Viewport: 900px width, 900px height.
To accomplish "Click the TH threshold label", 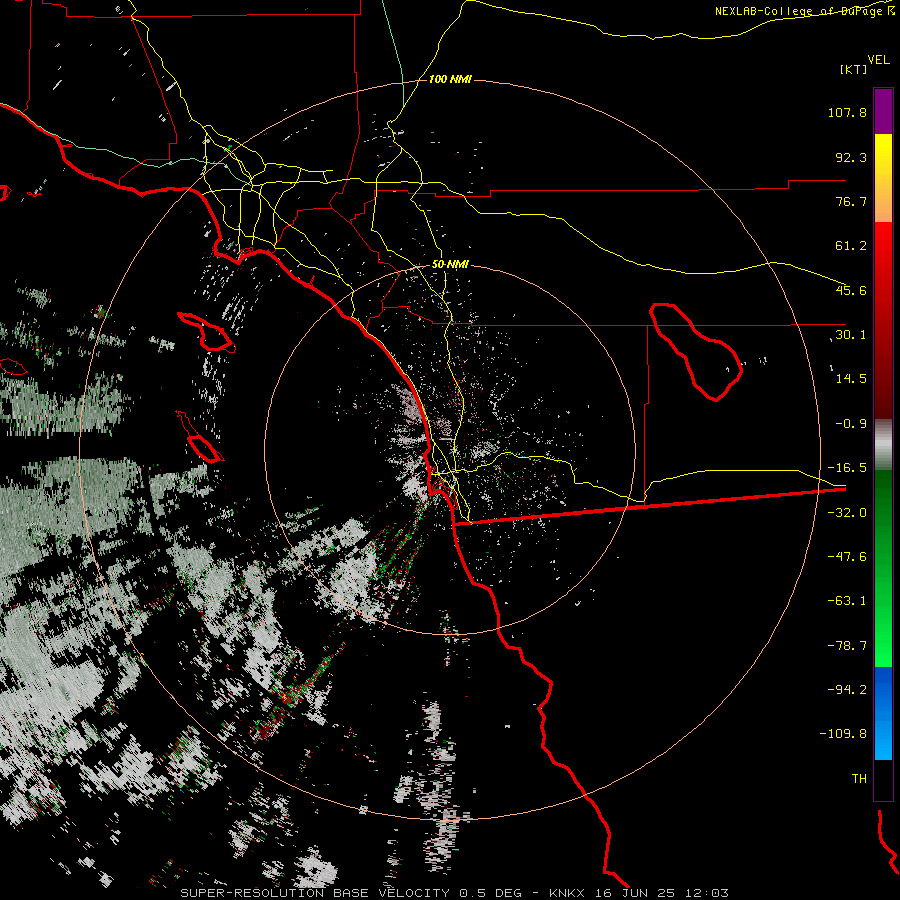I will coord(859,779).
